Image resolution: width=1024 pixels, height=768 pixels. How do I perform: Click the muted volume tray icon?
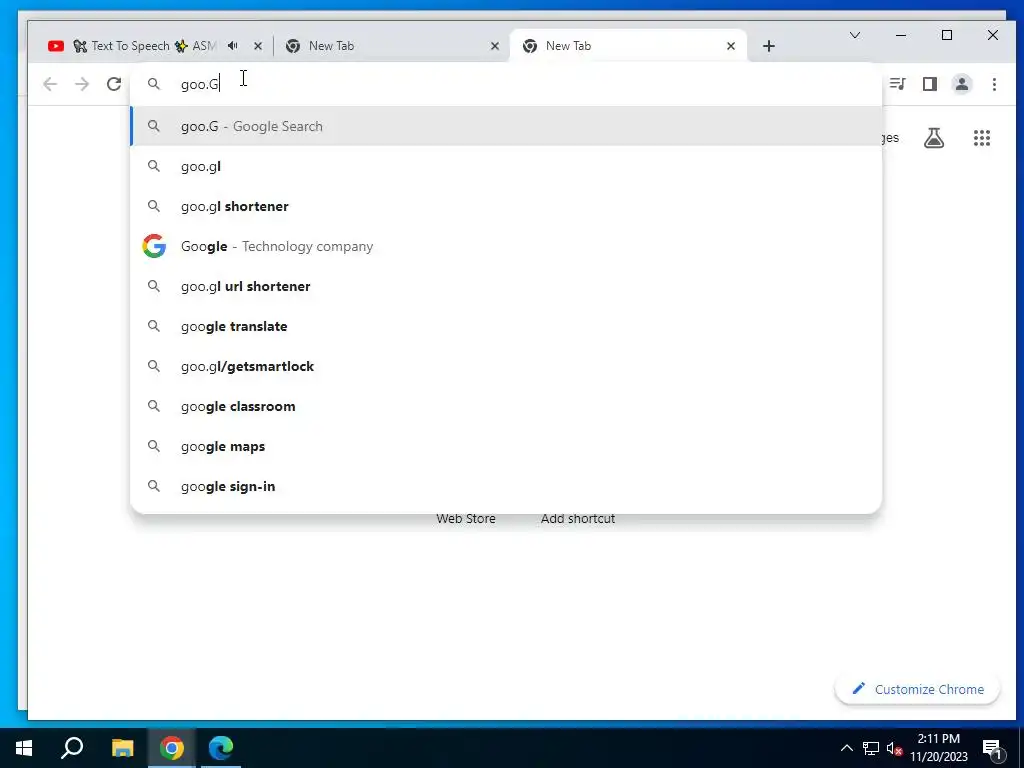coord(894,748)
